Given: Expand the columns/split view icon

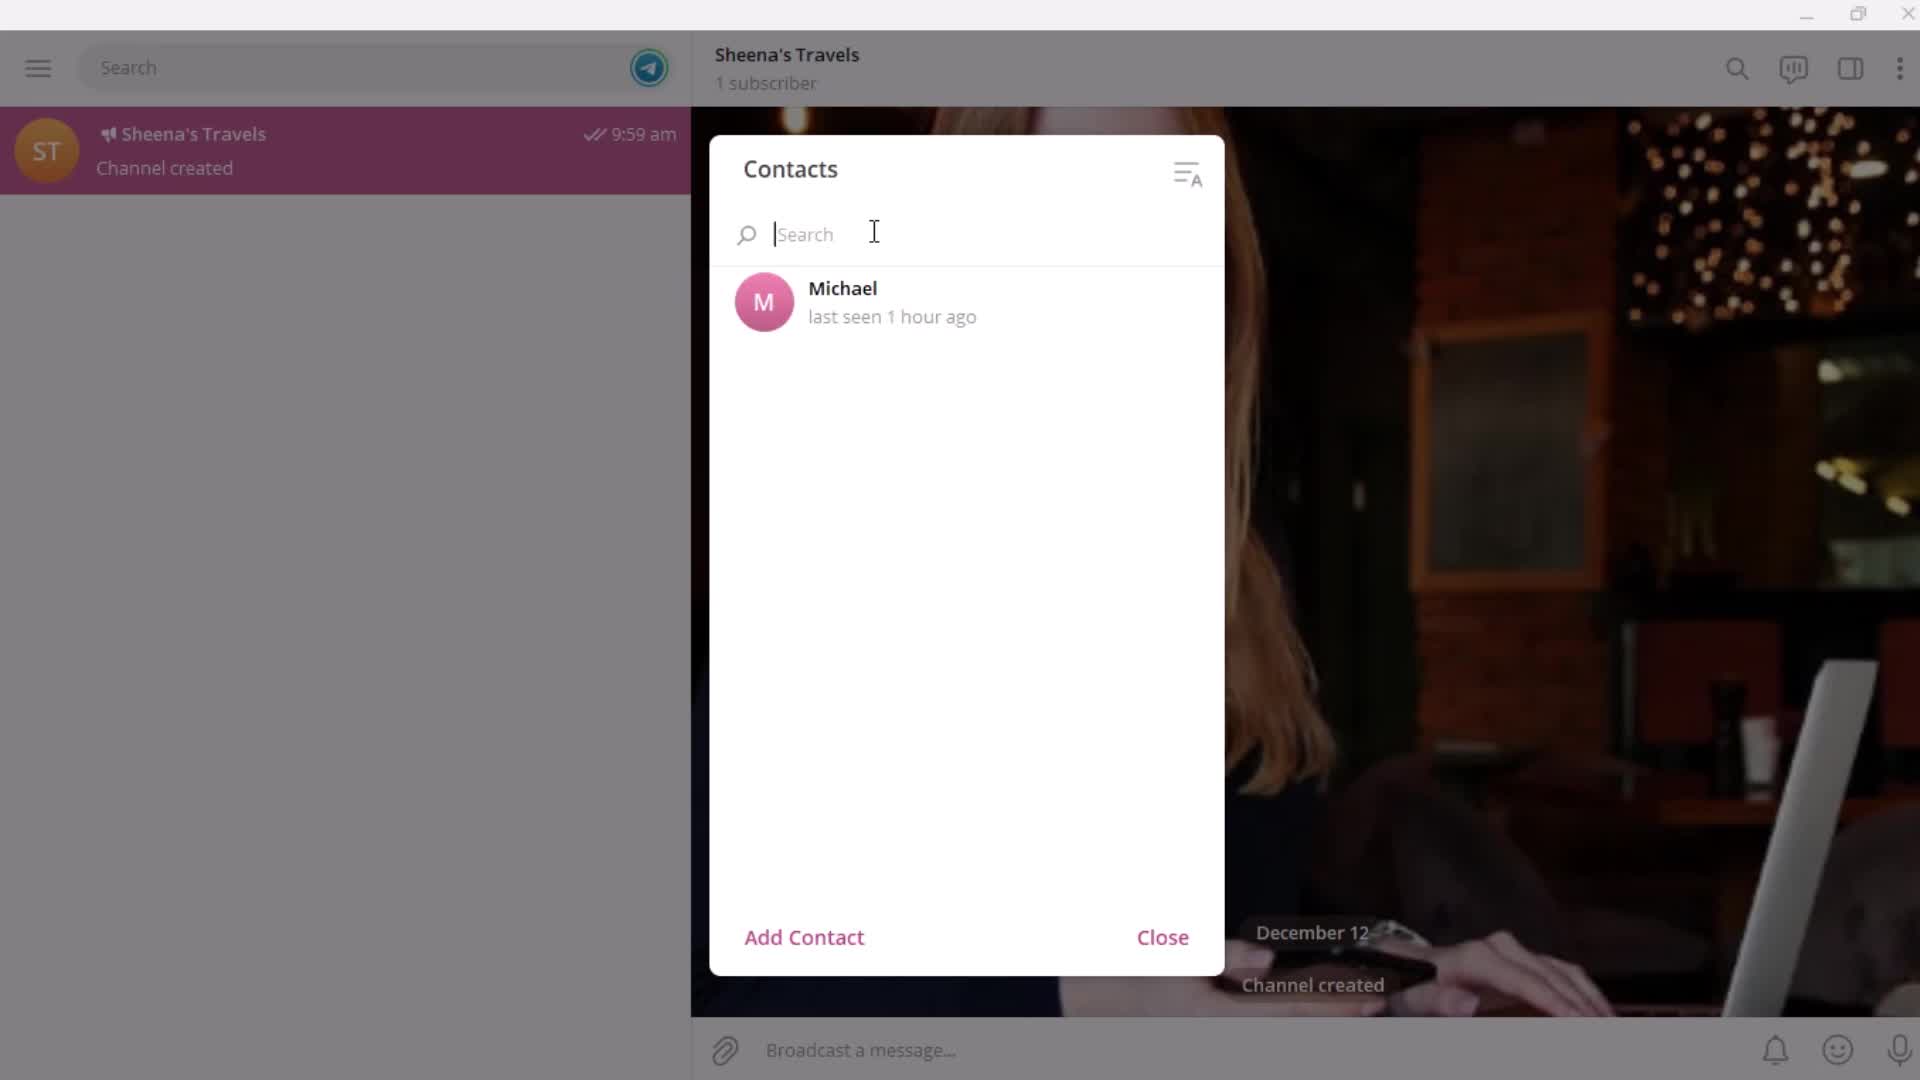Looking at the screenshot, I should click(x=1850, y=69).
